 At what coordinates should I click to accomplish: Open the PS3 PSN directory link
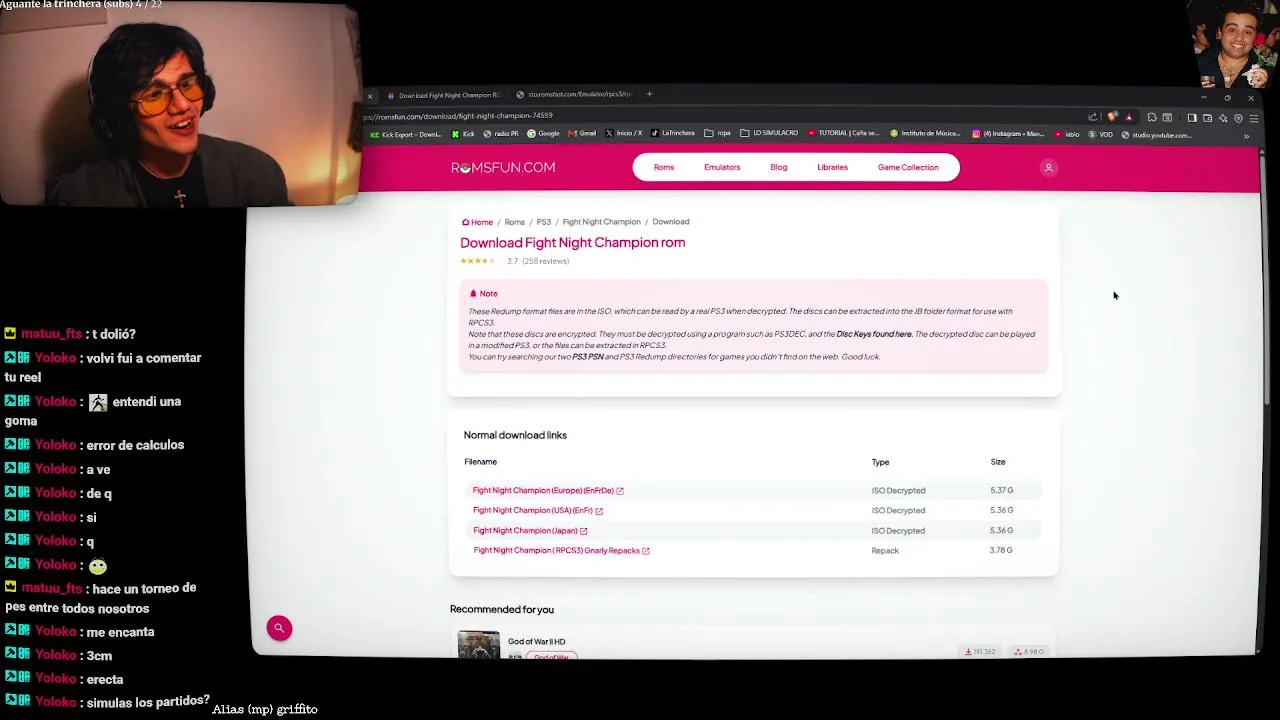pyautogui.click(x=588, y=357)
